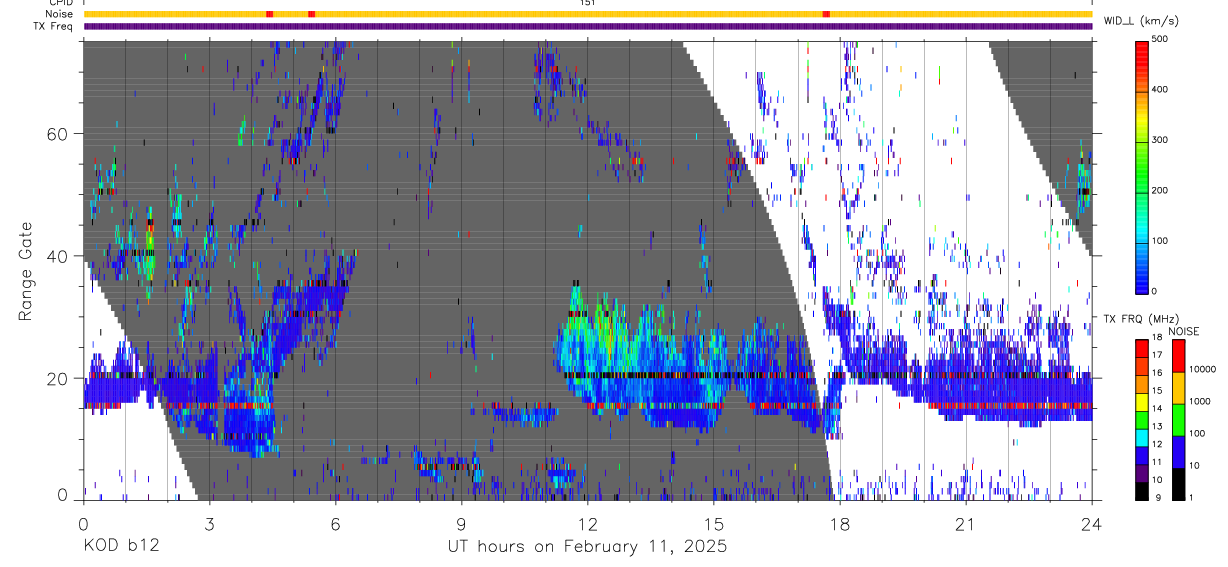
Task: Click the red swatch in TX FRQ legend
Action: 1143,349
